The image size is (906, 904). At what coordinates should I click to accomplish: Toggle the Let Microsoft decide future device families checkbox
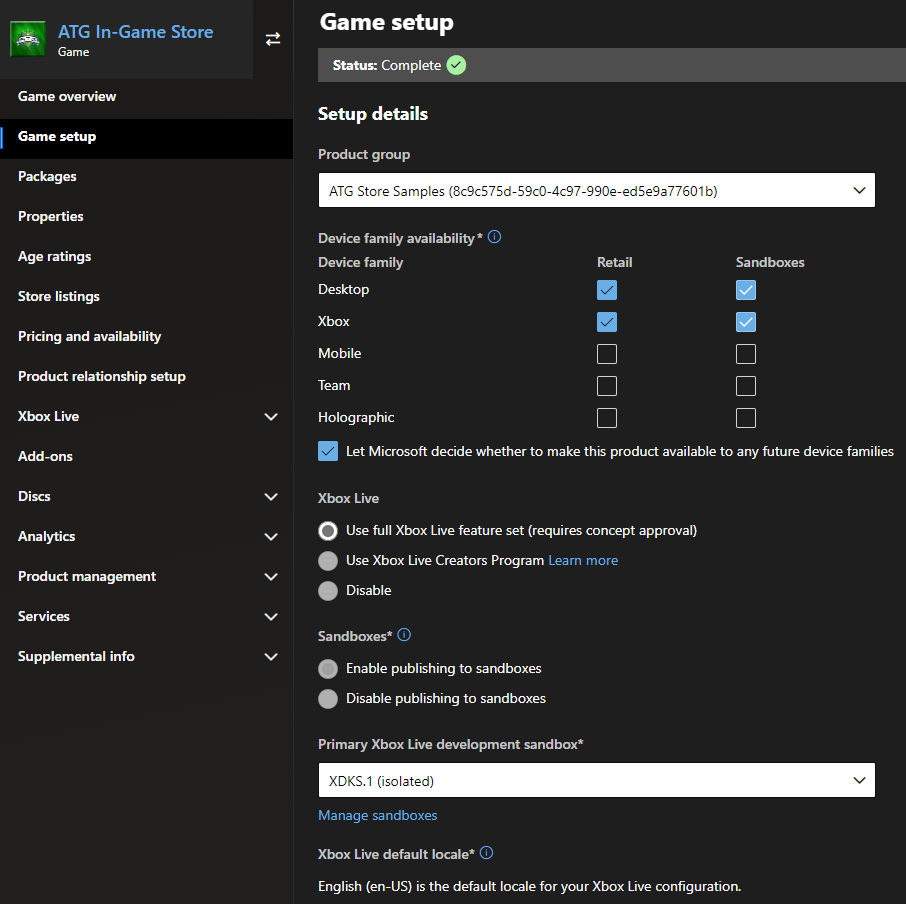[x=327, y=451]
